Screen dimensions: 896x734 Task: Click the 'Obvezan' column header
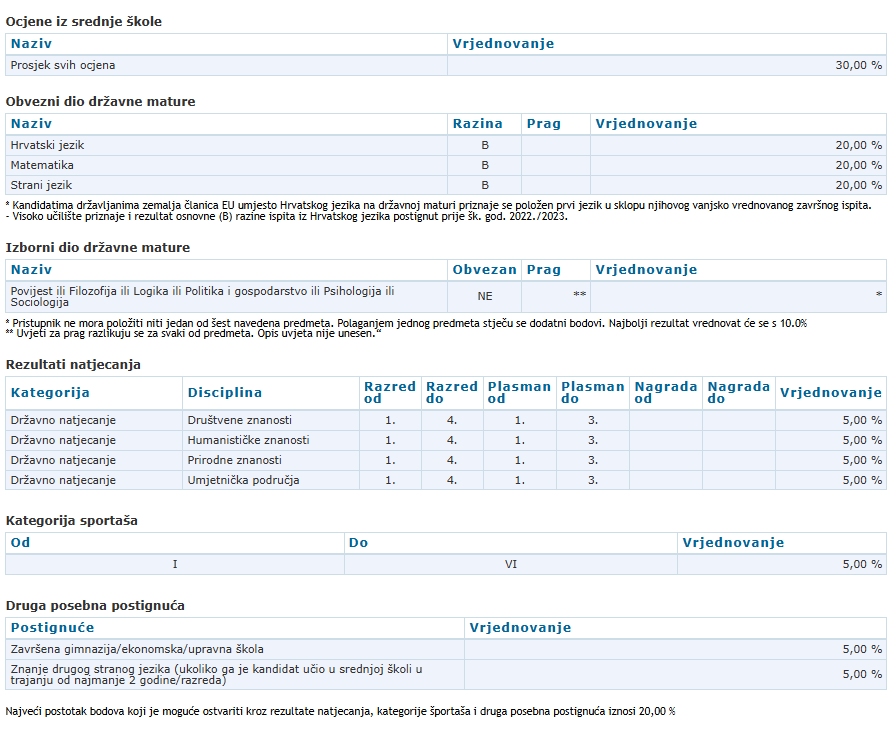pos(484,270)
